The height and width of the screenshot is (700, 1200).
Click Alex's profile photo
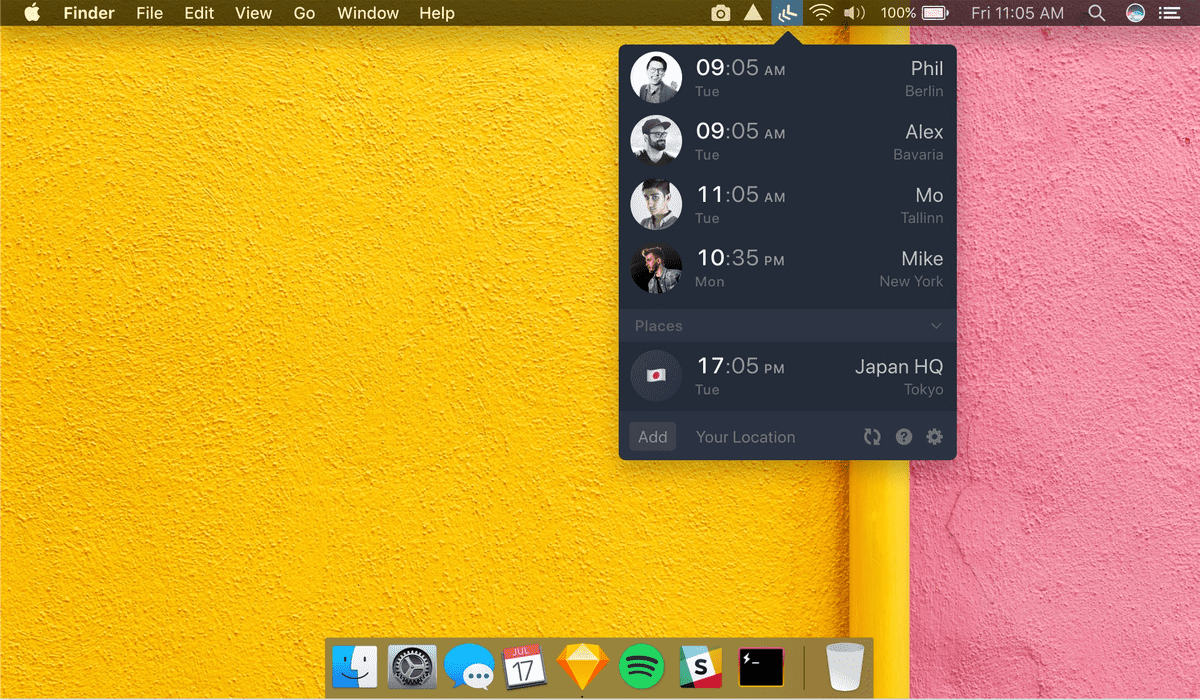click(x=656, y=140)
